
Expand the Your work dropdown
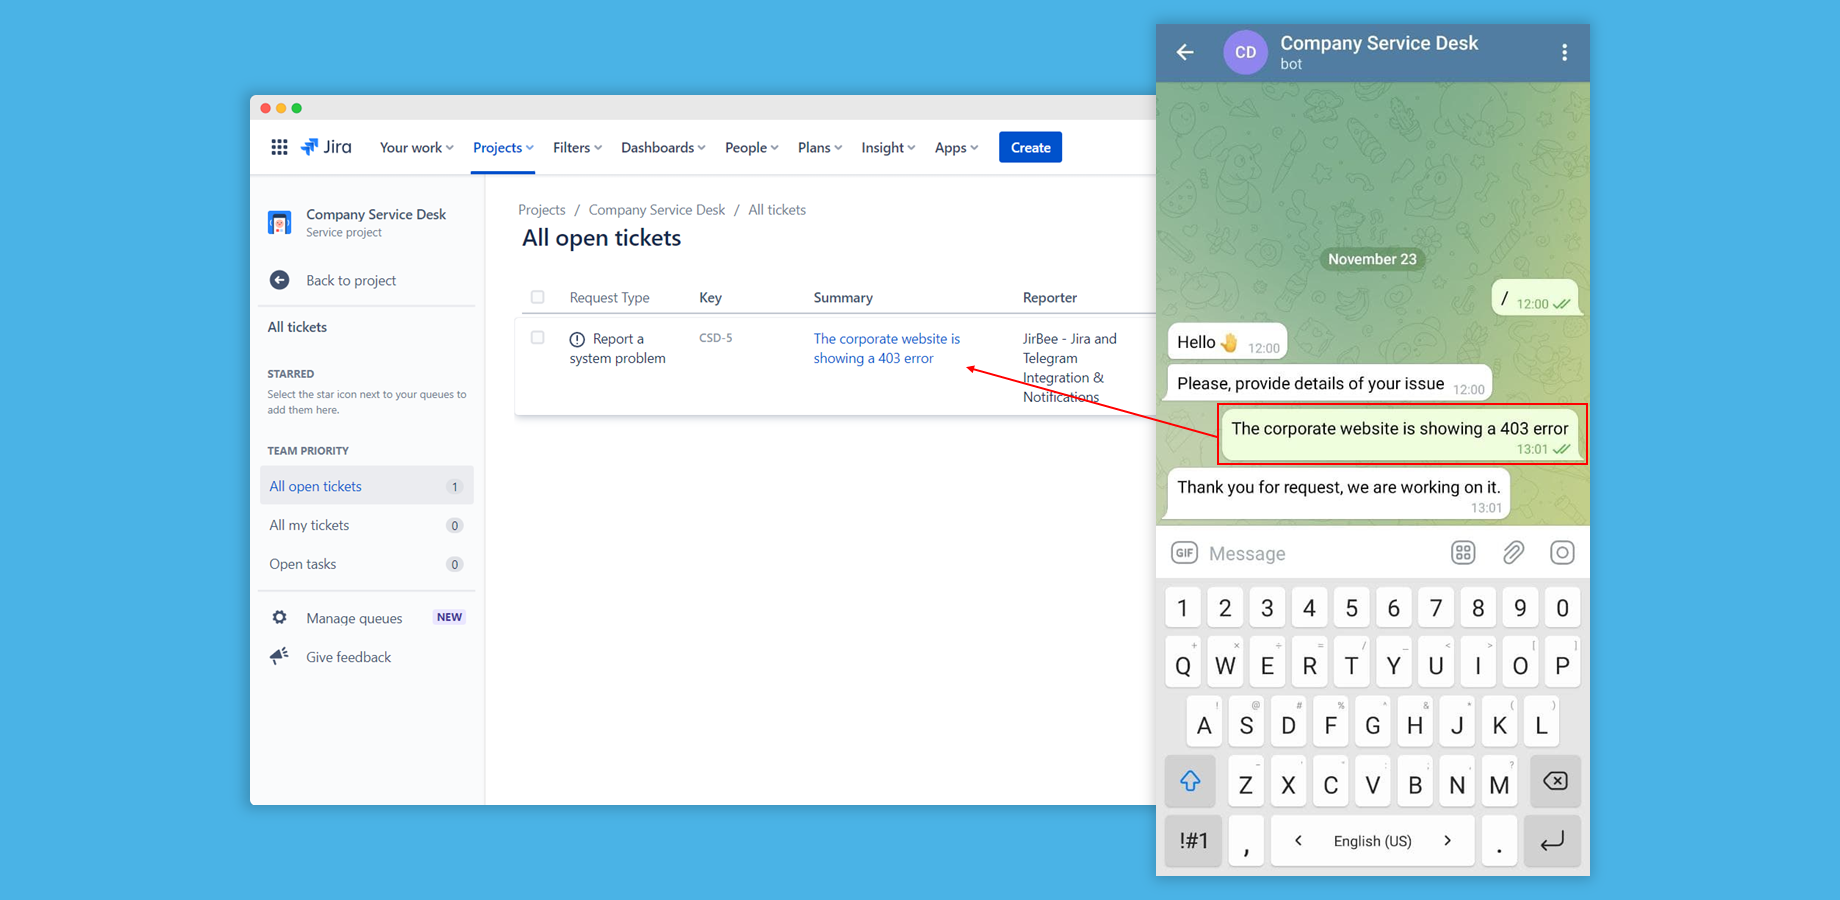pos(416,148)
